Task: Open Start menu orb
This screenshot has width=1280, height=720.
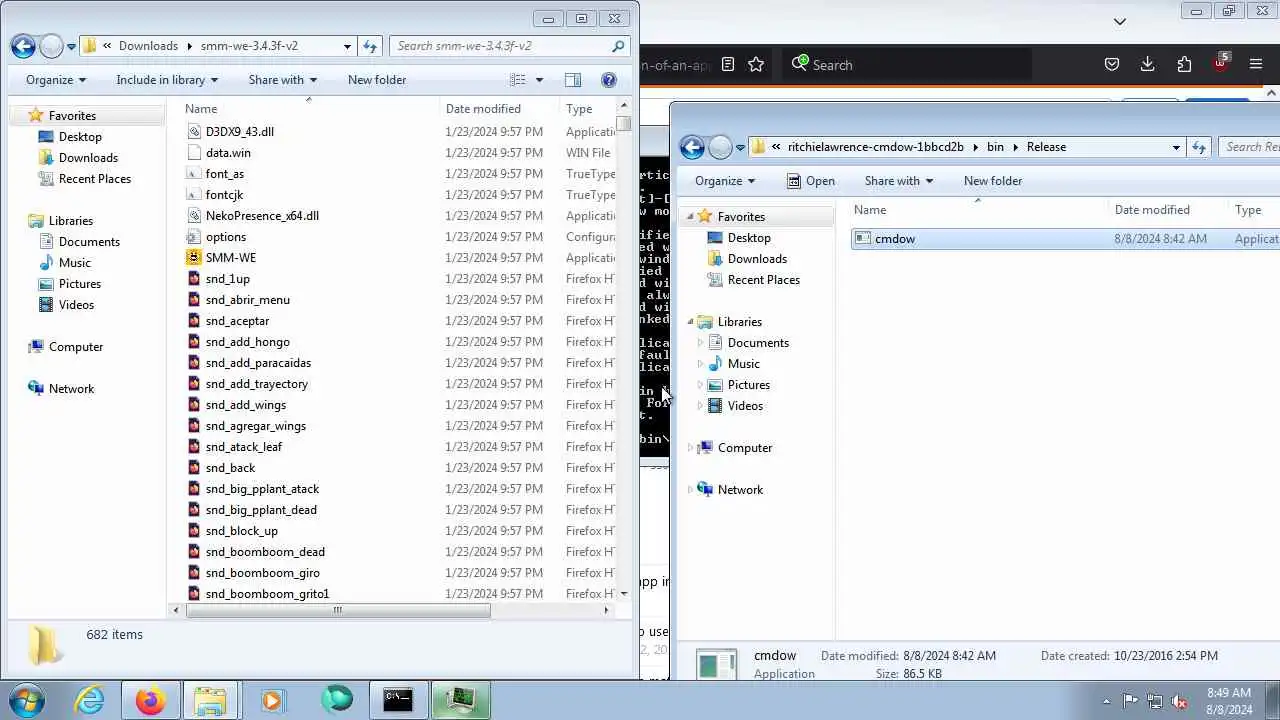Action: click(x=27, y=699)
